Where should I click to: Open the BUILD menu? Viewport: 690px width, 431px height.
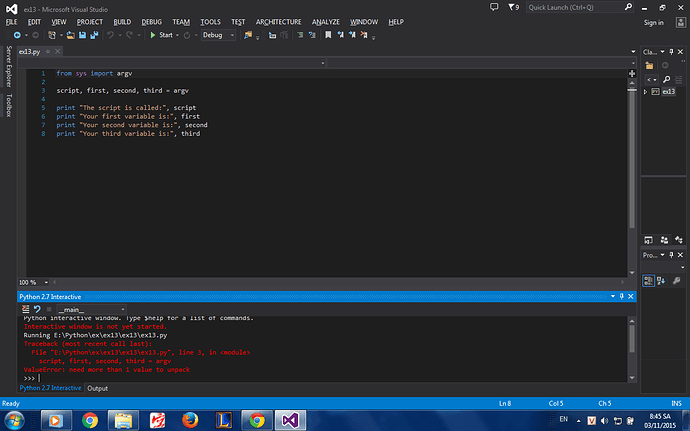click(x=122, y=21)
